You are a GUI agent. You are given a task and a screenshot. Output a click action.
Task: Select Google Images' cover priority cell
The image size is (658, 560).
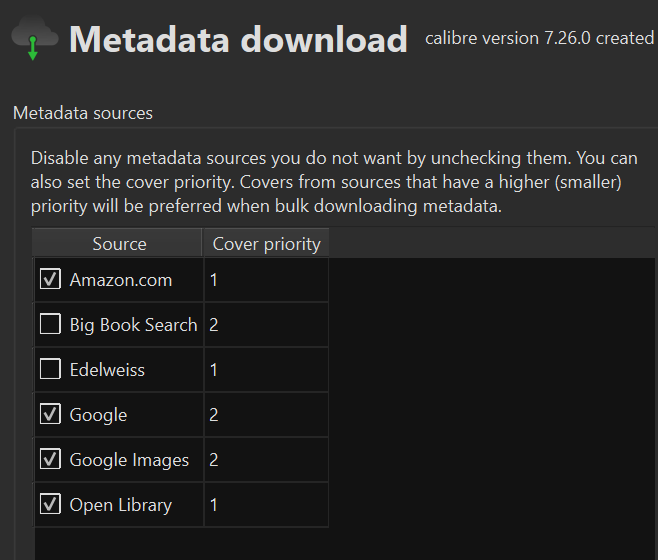tap(266, 460)
